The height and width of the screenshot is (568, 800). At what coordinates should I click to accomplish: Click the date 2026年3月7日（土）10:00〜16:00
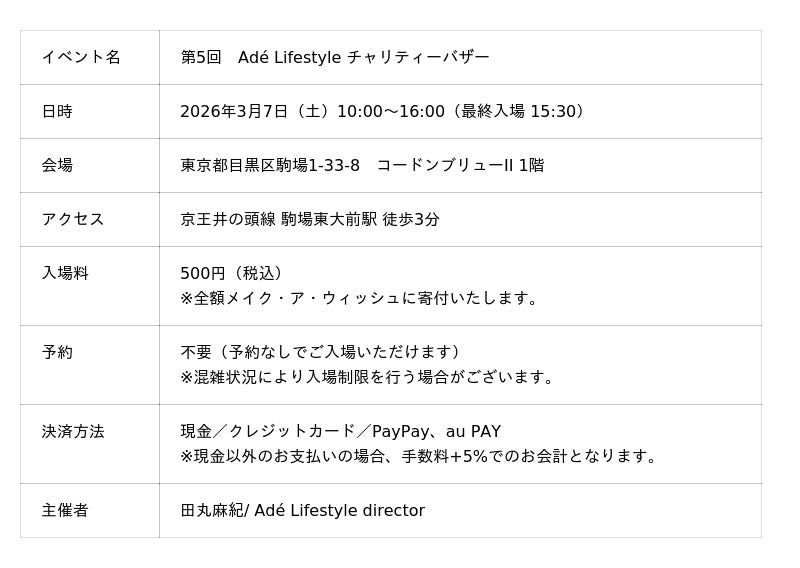[312, 111]
